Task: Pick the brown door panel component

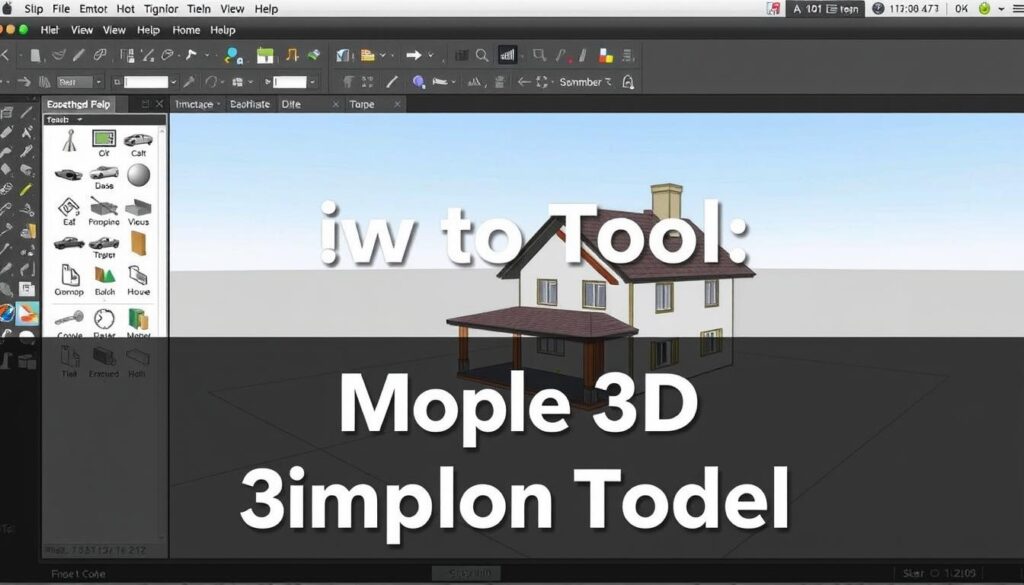Action: click(138, 243)
